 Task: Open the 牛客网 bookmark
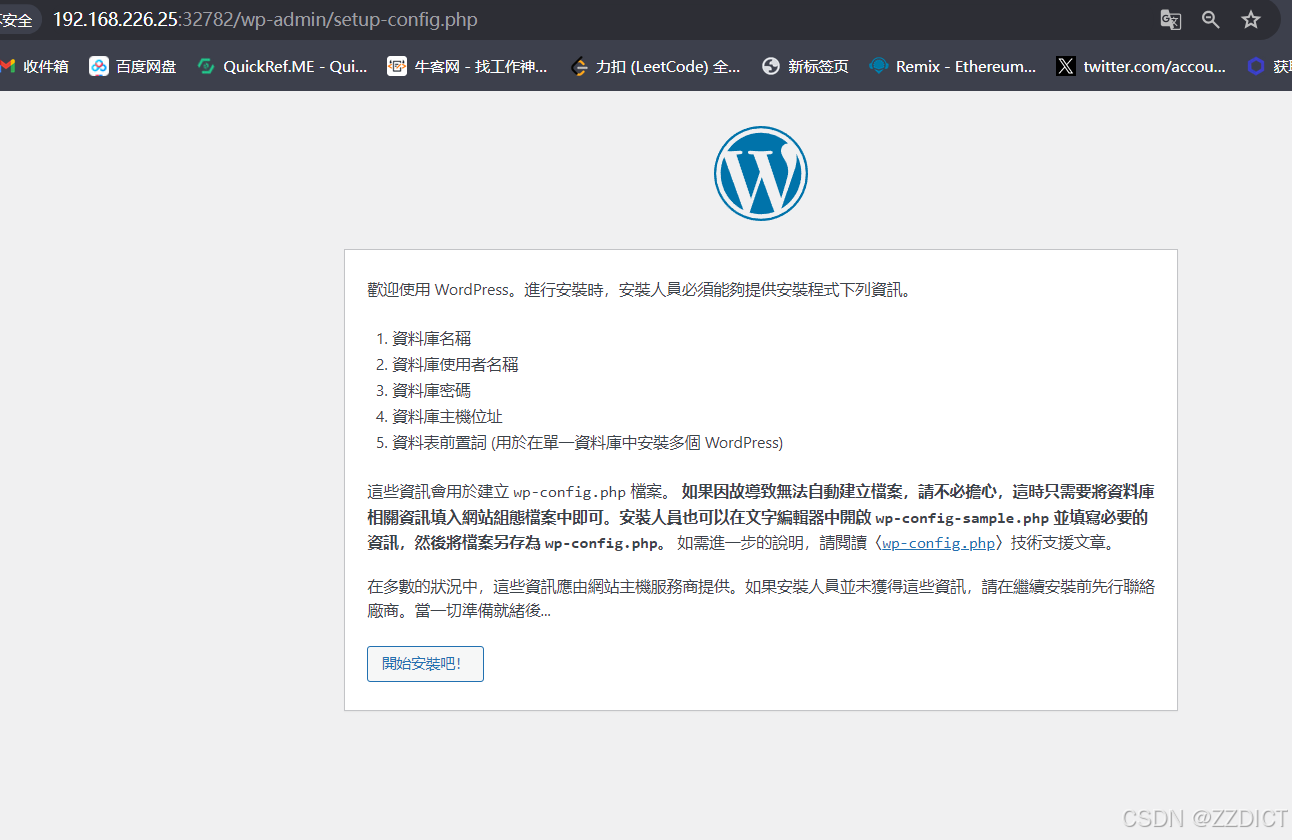467,66
